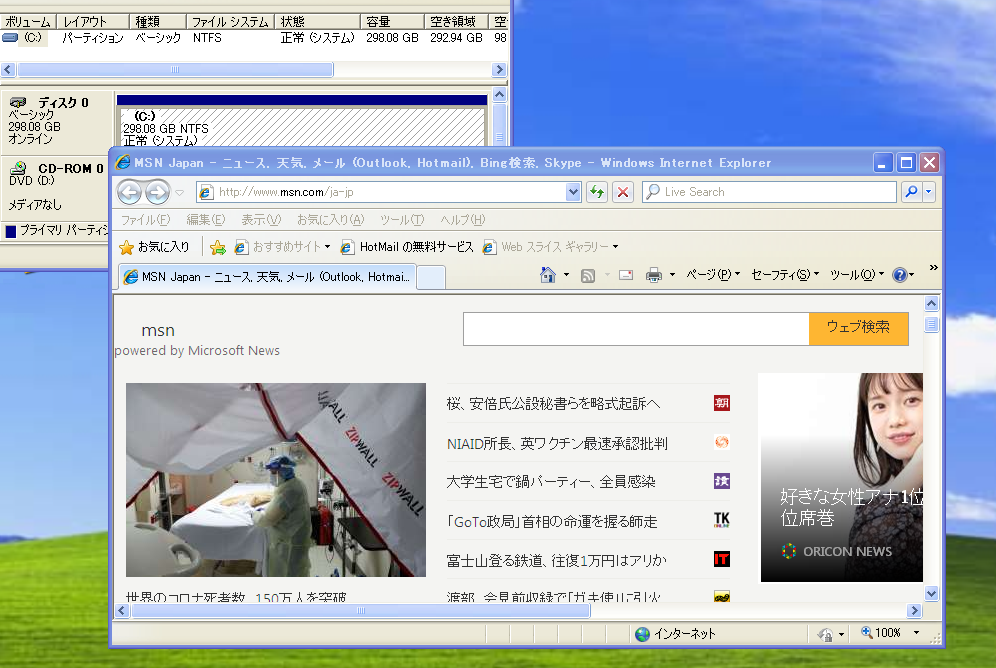Open the recent pages dropdown next to Forward
This screenshot has width=996, height=668.
pos(180,192)
